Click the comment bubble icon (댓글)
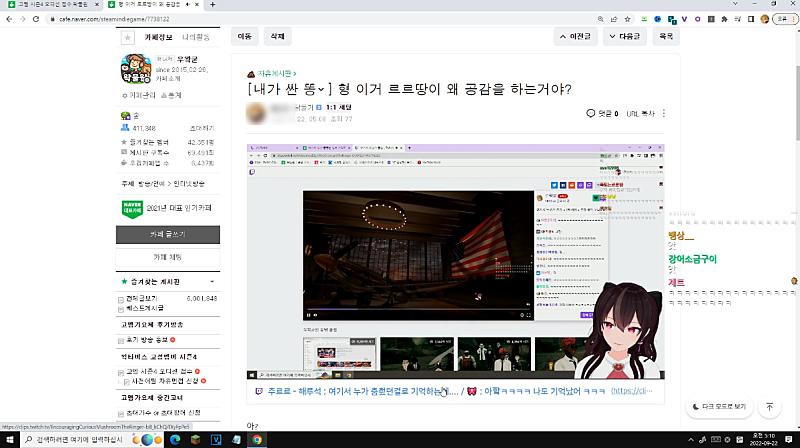Screen dimensions: 800x448 (592, 114)
